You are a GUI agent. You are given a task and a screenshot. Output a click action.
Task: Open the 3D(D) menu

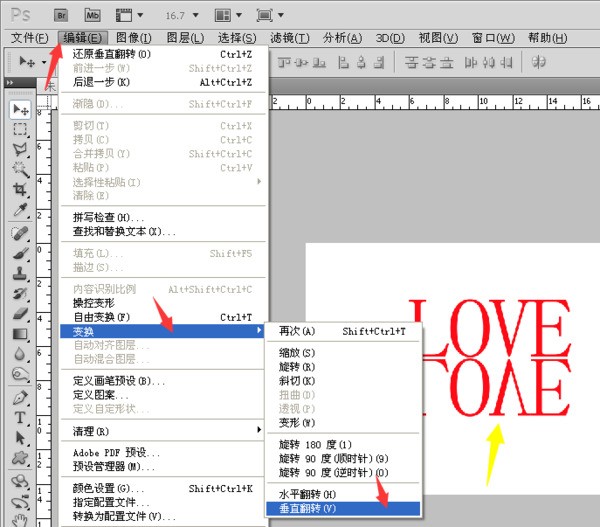(390, 38)
